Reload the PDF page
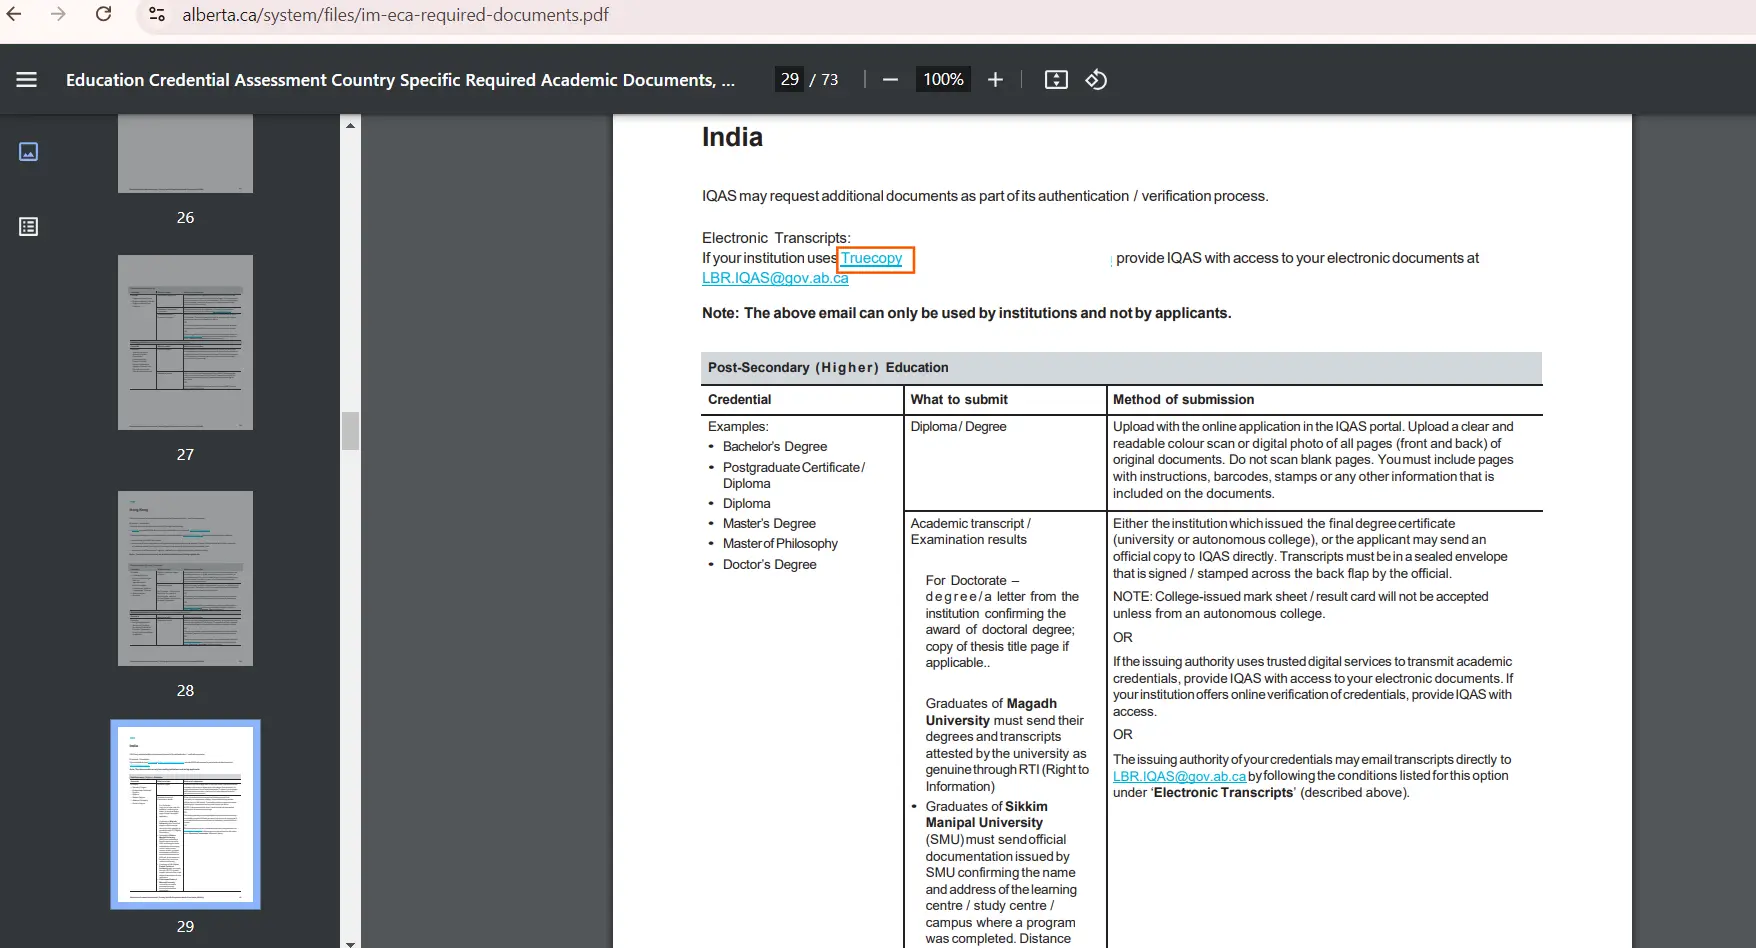 point(103,14)
